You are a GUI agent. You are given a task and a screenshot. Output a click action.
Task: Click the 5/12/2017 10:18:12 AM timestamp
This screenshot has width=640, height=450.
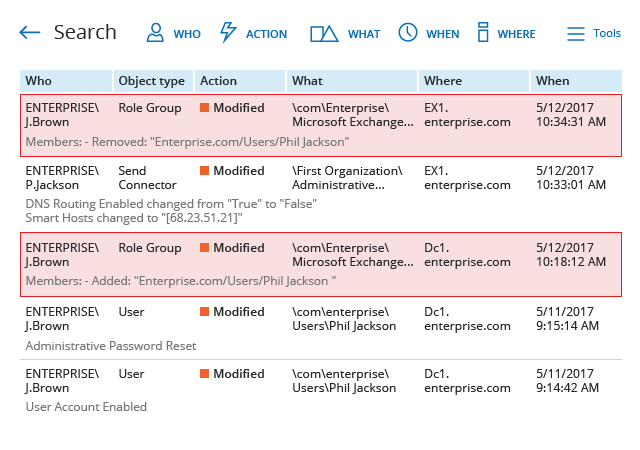[571, 255]
